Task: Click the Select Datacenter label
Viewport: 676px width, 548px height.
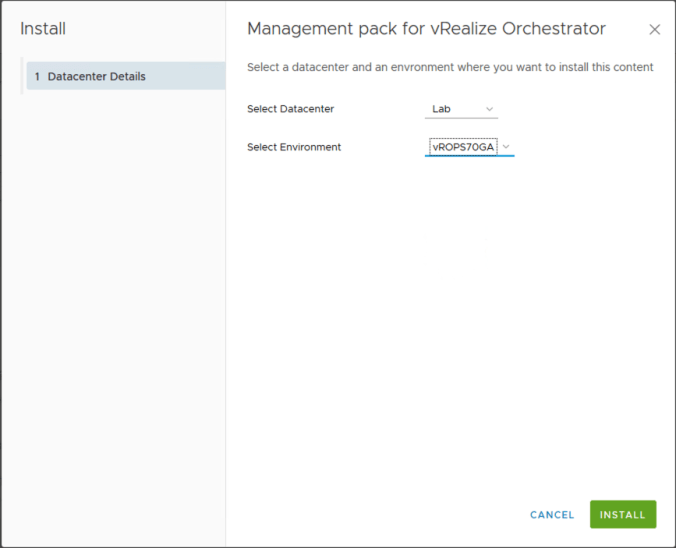Action: pyautogui.click(x=290, y=109)
